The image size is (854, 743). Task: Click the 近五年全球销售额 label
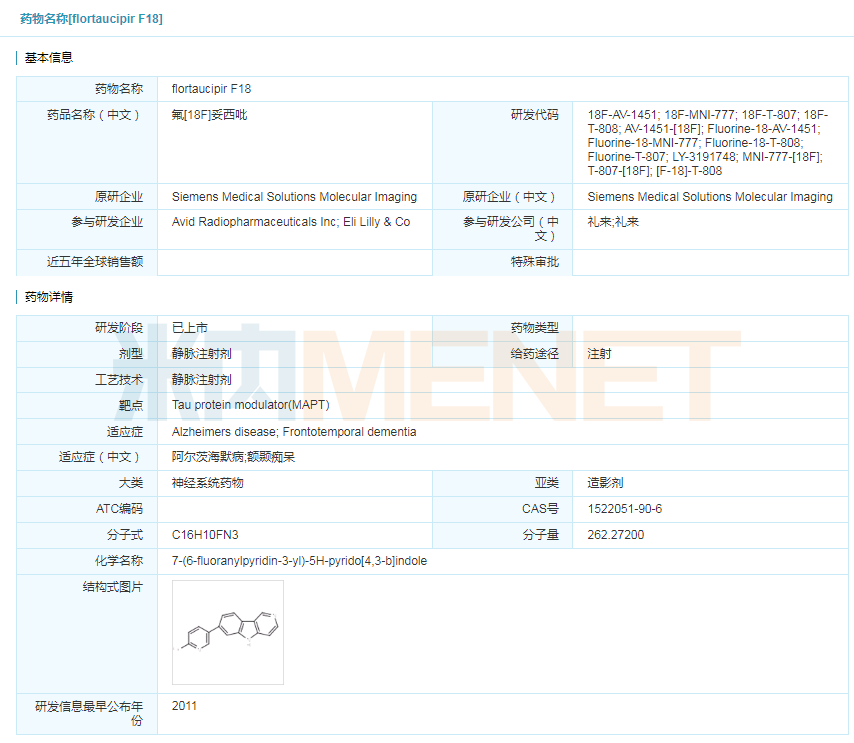pyautogui.click(x=95, y=262)
